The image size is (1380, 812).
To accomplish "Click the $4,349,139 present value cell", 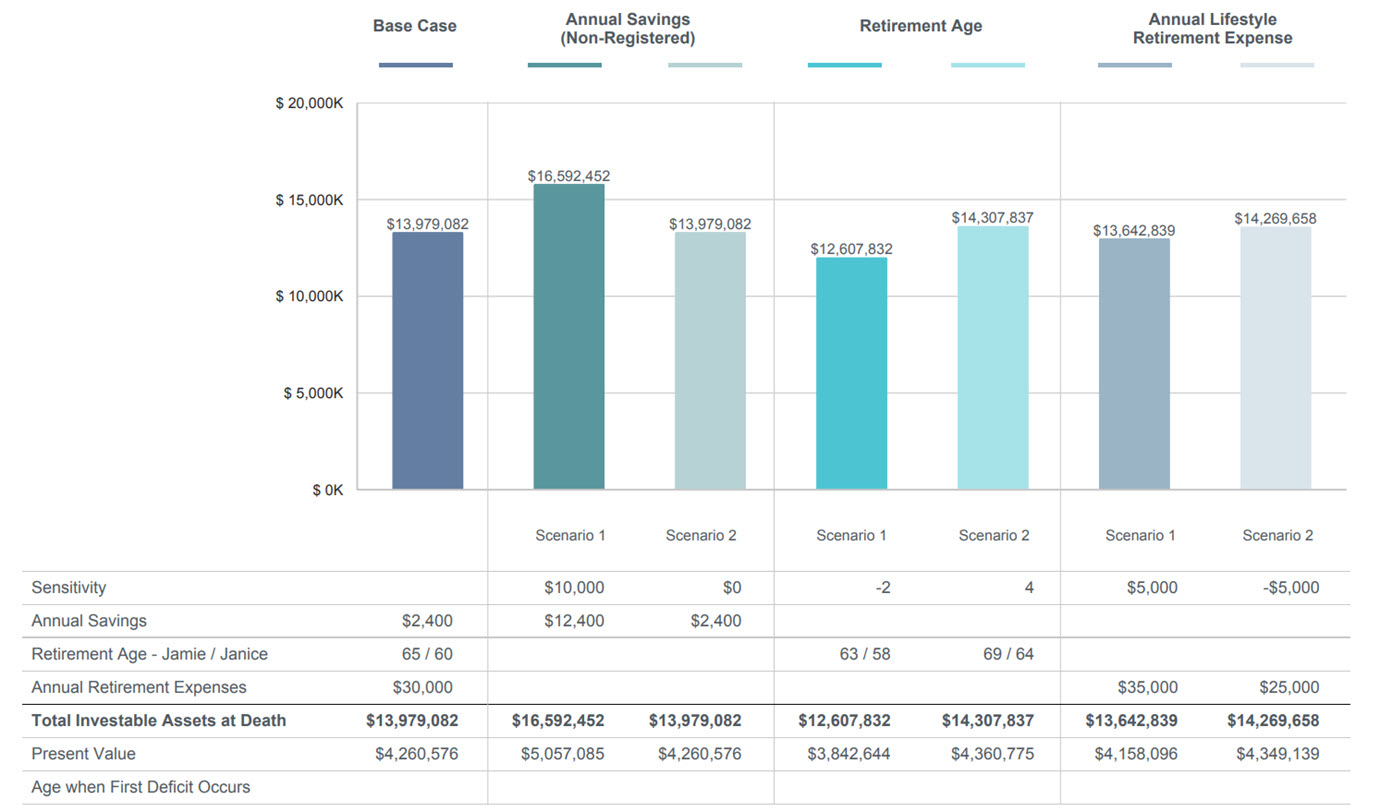I will [1278, 754].
